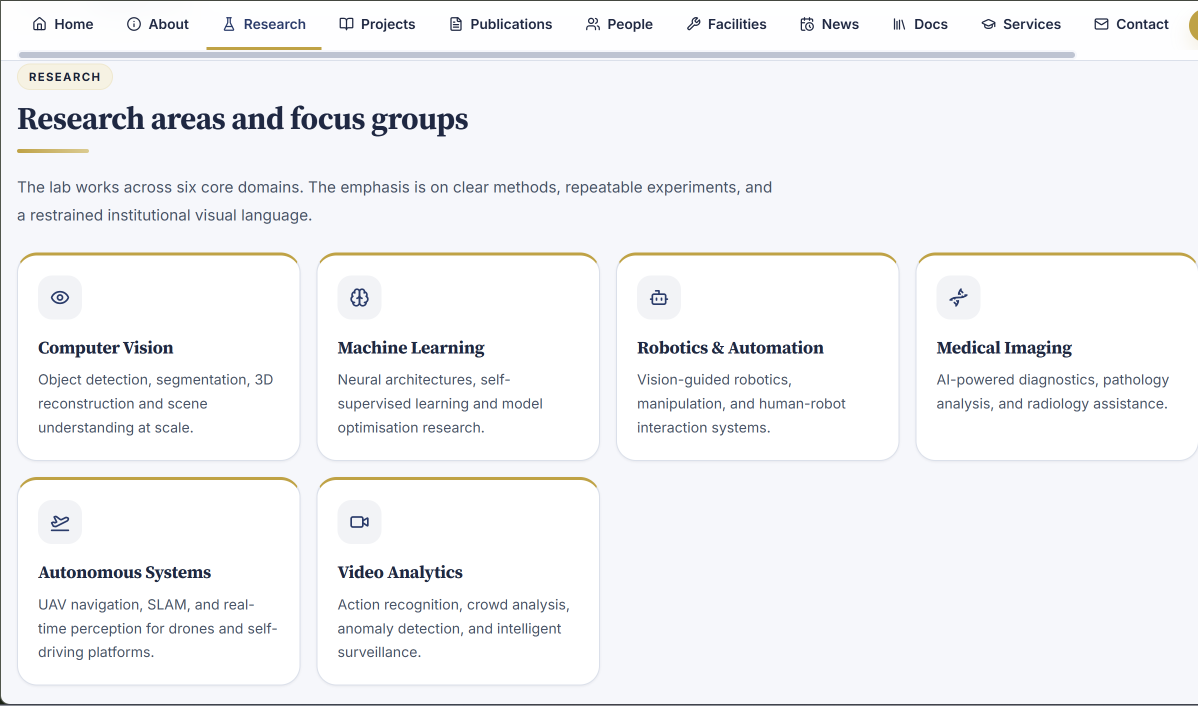
Task: Click the library icon beside Docs
Action: coord(899,24)
